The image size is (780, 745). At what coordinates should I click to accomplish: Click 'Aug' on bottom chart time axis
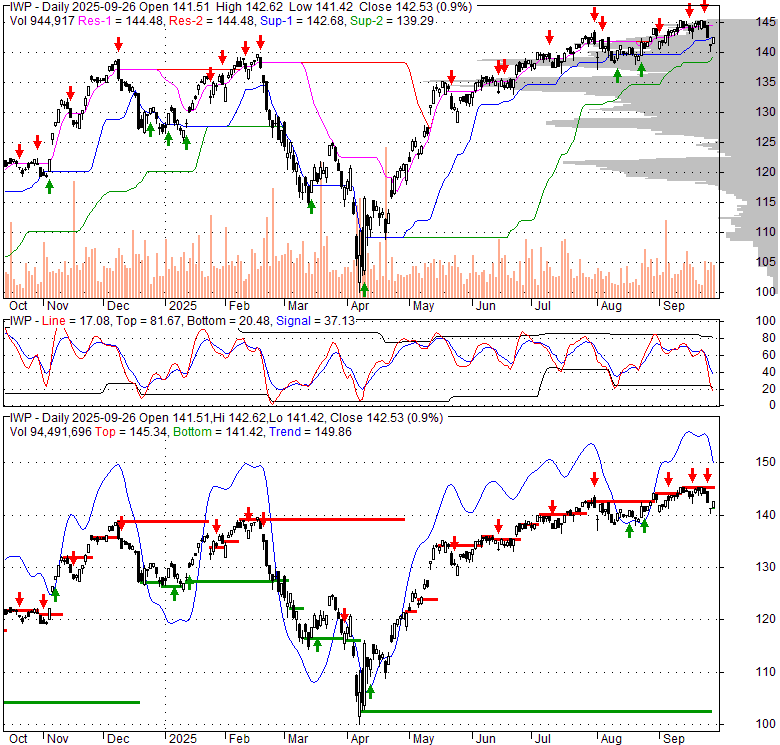point(611,739)
